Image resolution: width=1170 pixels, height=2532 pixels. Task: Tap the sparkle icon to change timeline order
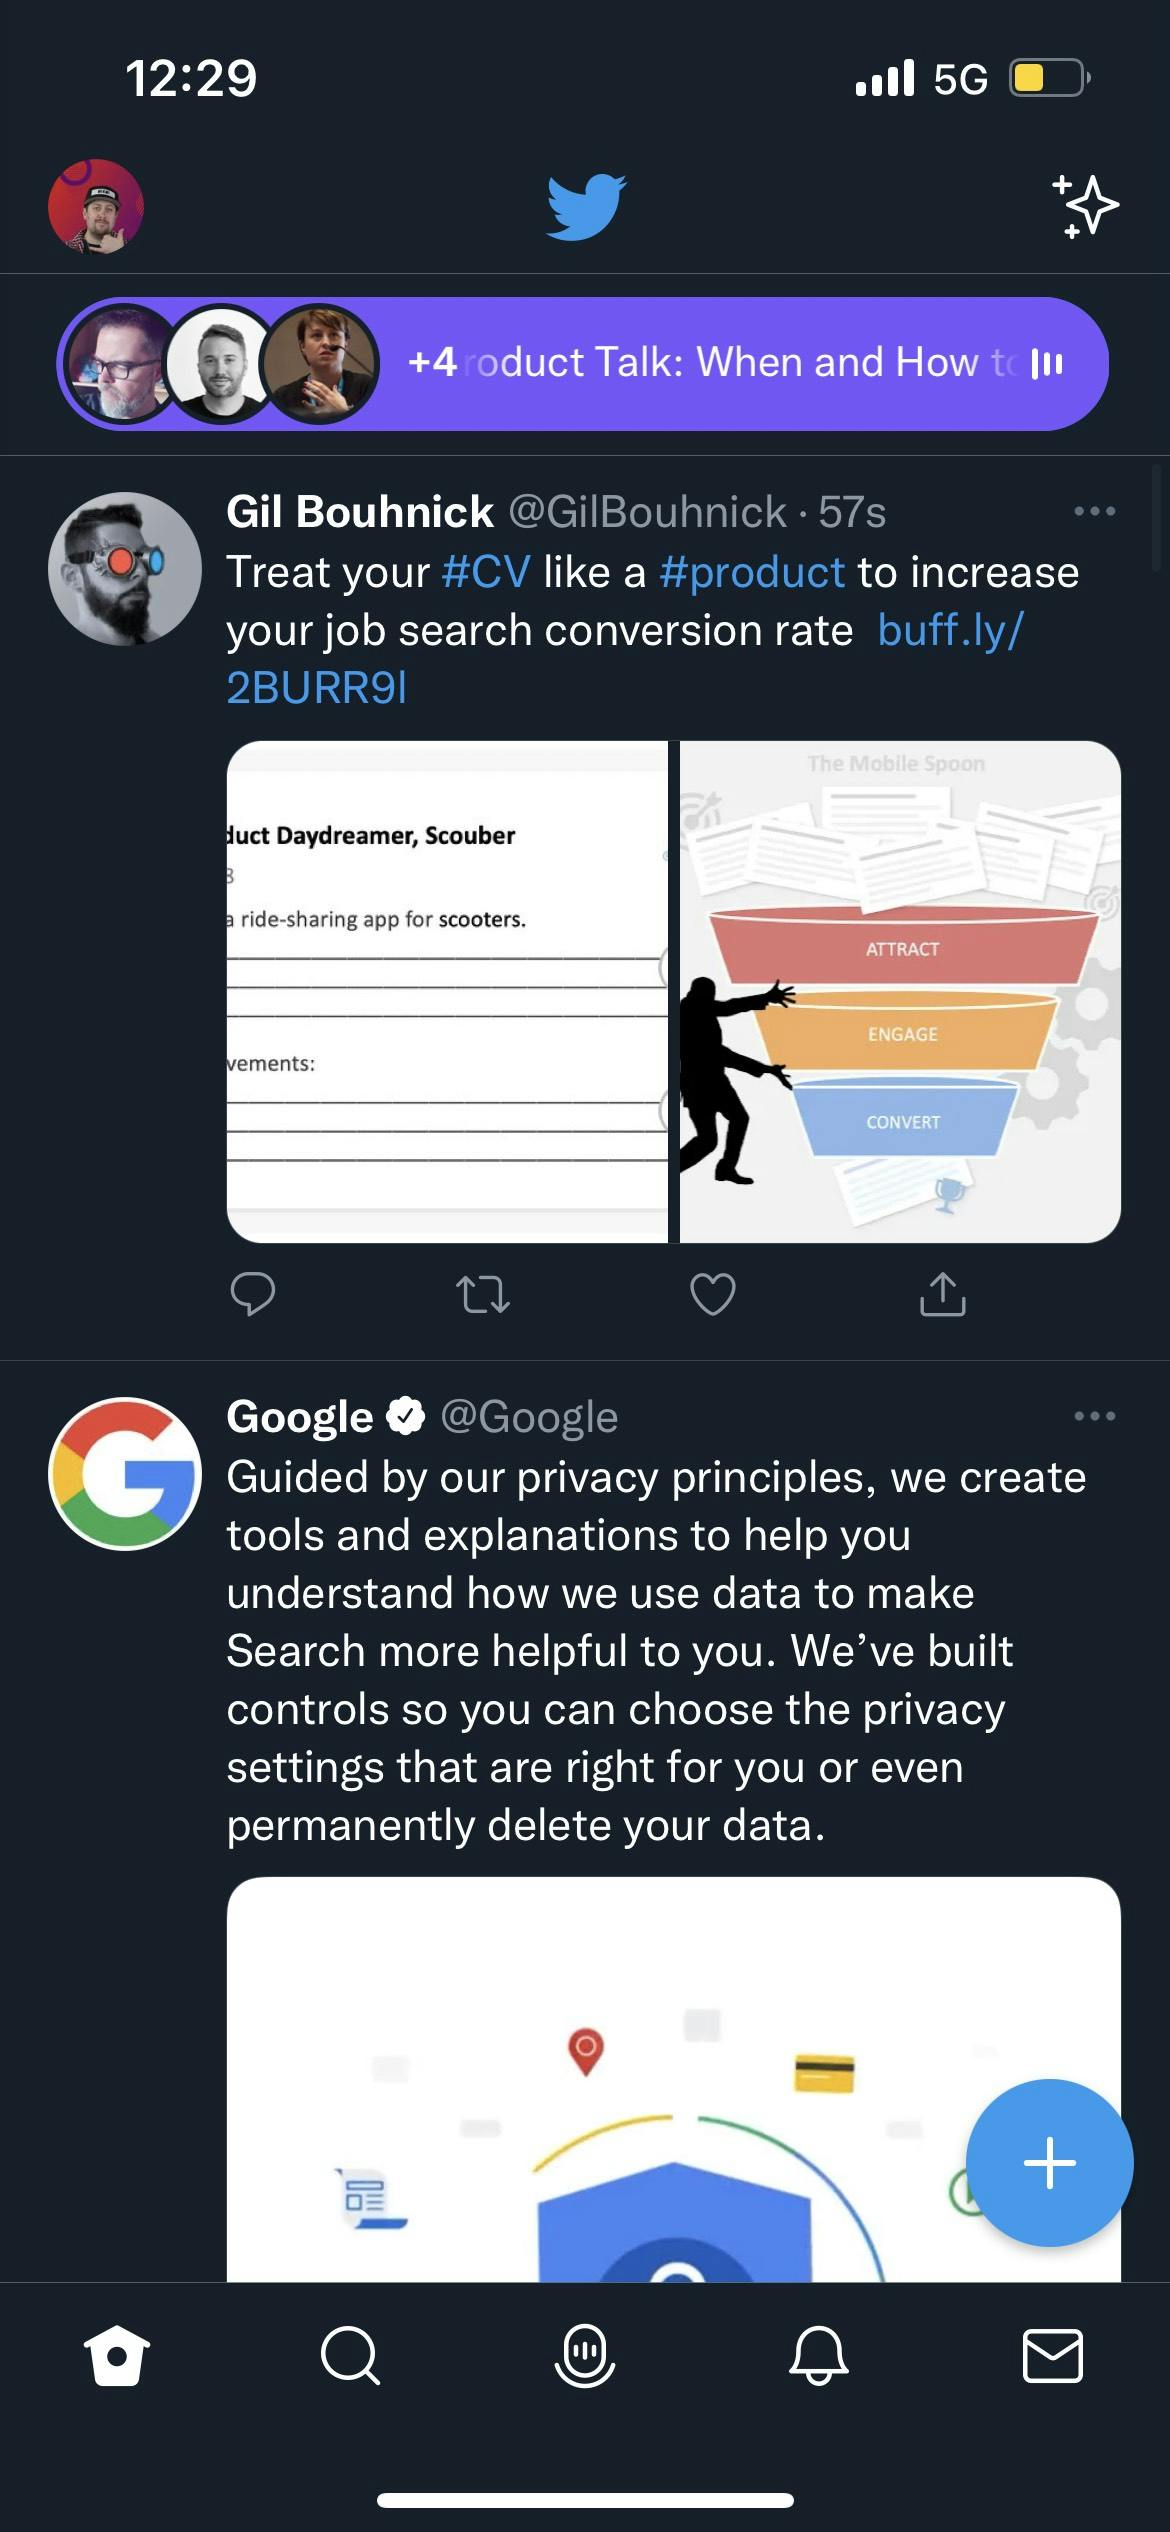[1086, 205]
